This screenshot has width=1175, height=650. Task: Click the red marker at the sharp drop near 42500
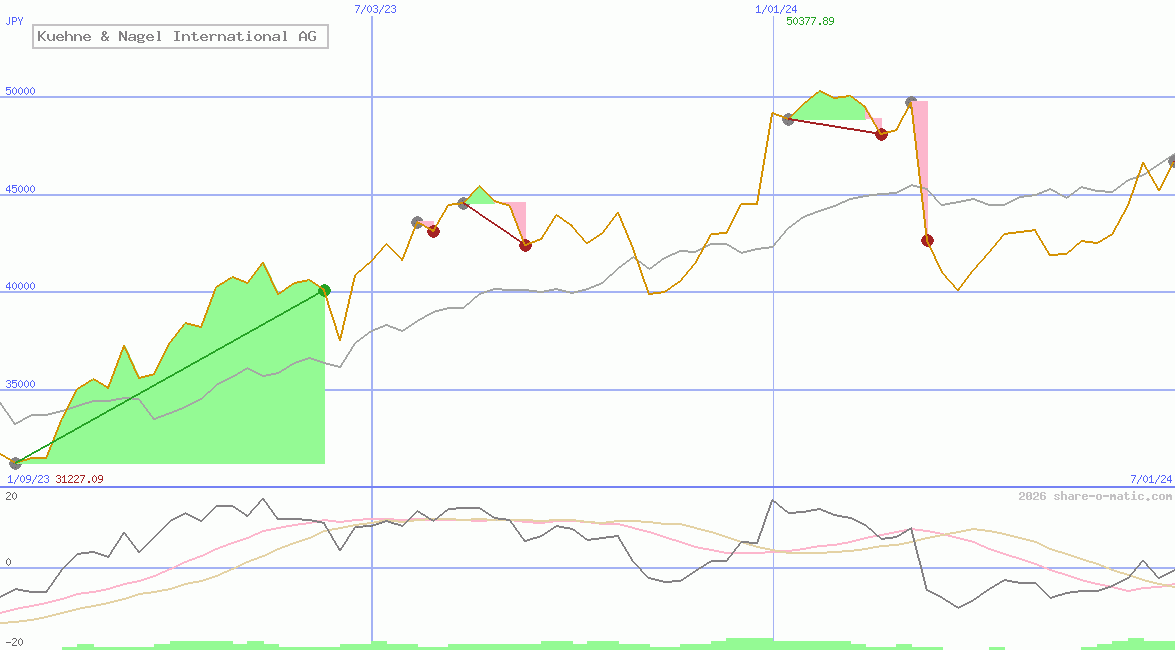(927, 240)
